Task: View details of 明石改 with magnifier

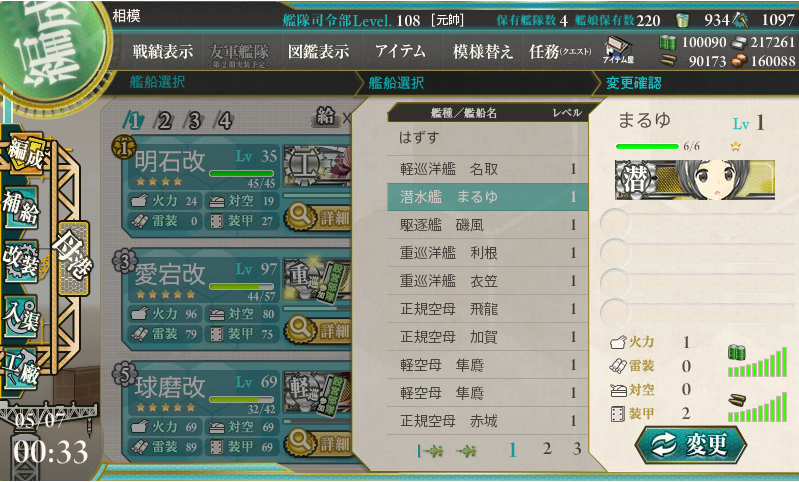Action: (318, 218)
